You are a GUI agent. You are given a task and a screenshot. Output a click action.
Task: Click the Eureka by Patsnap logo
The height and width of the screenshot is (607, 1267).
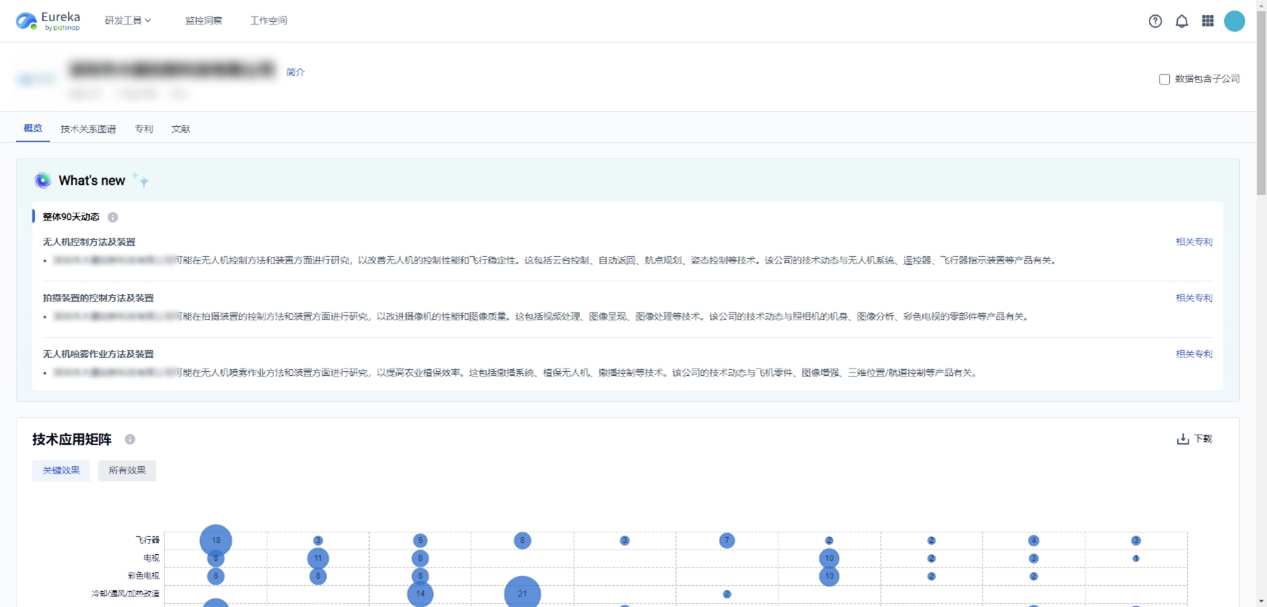(48, 21)
